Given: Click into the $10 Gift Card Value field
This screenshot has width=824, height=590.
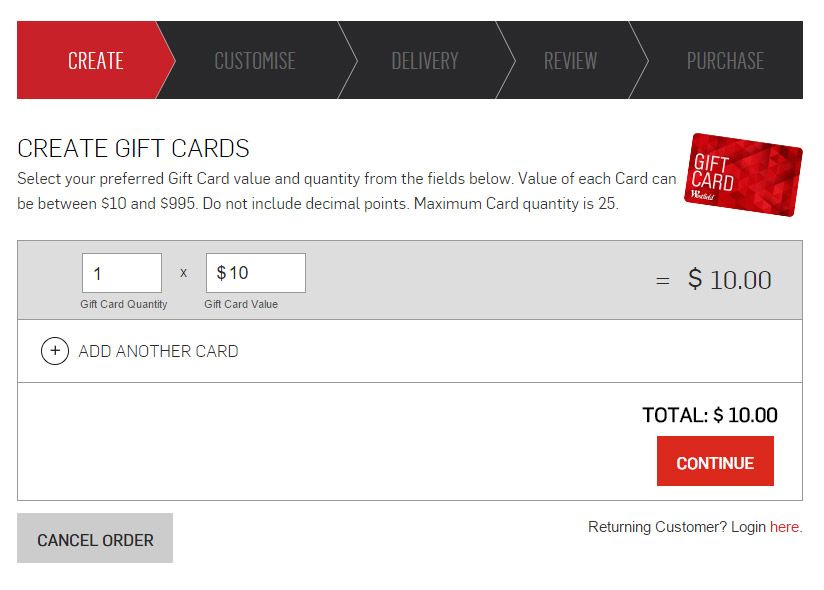Looking at the screenshot, I should [255, 273].
